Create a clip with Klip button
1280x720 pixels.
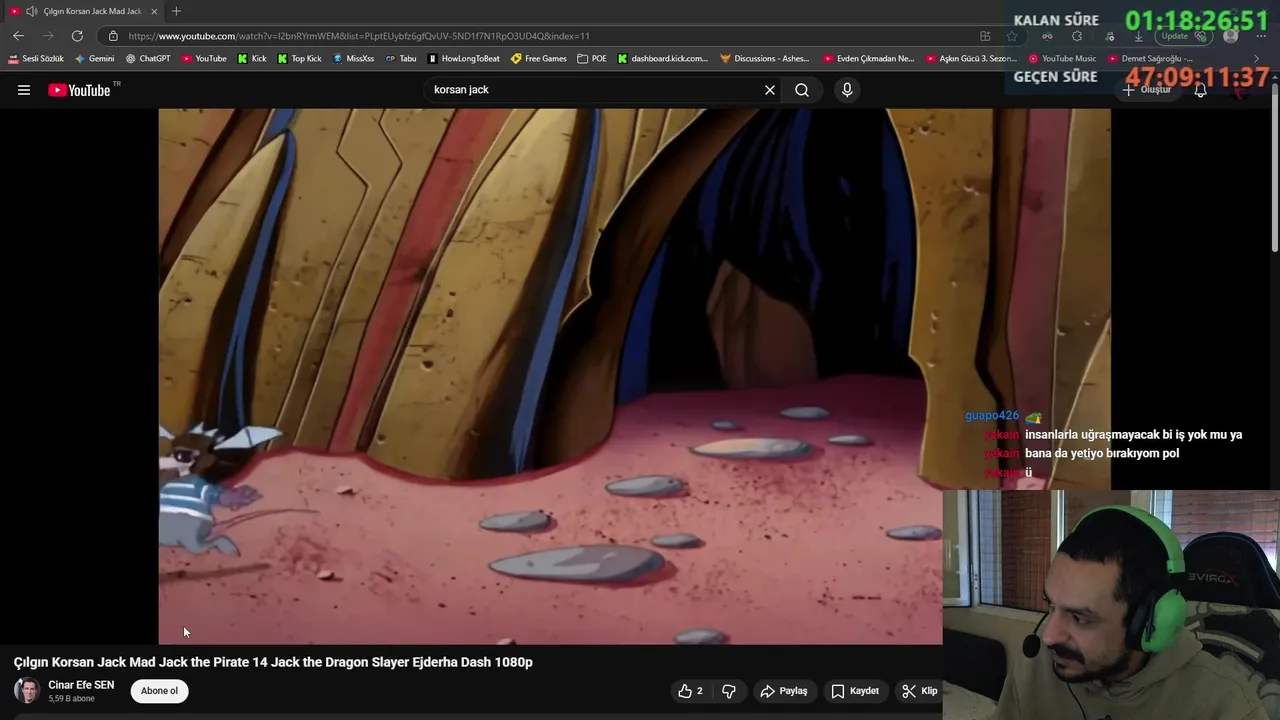920,691
